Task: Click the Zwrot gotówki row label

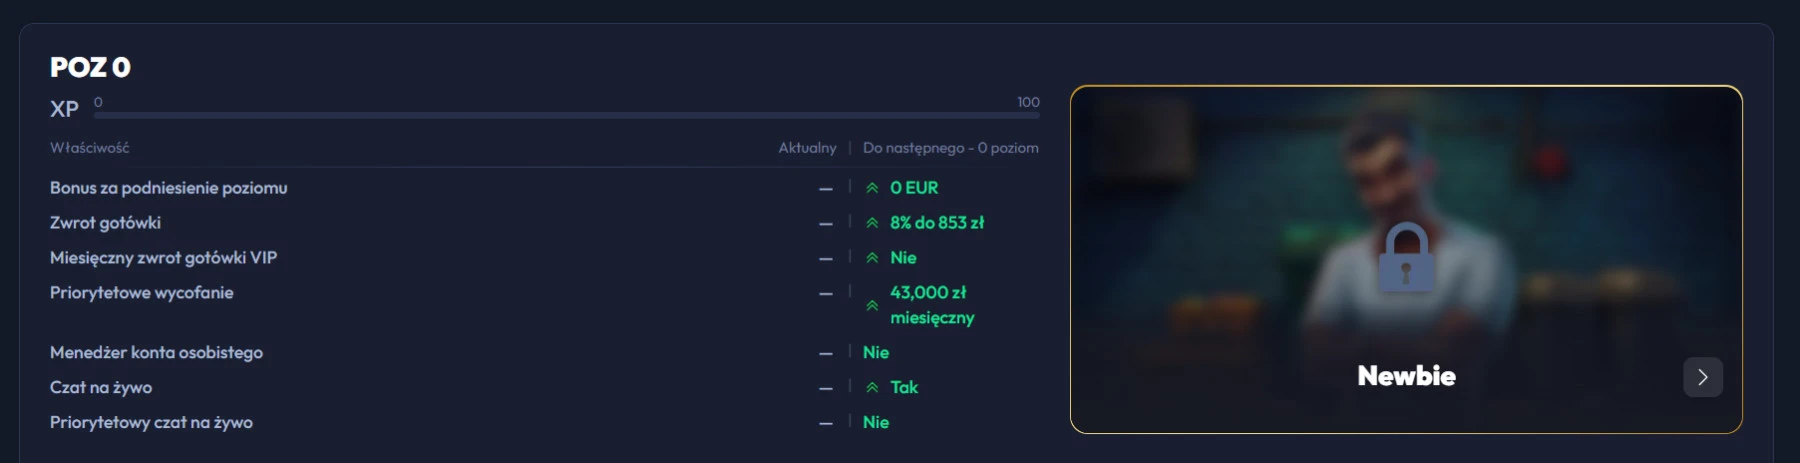Action: 105,223
